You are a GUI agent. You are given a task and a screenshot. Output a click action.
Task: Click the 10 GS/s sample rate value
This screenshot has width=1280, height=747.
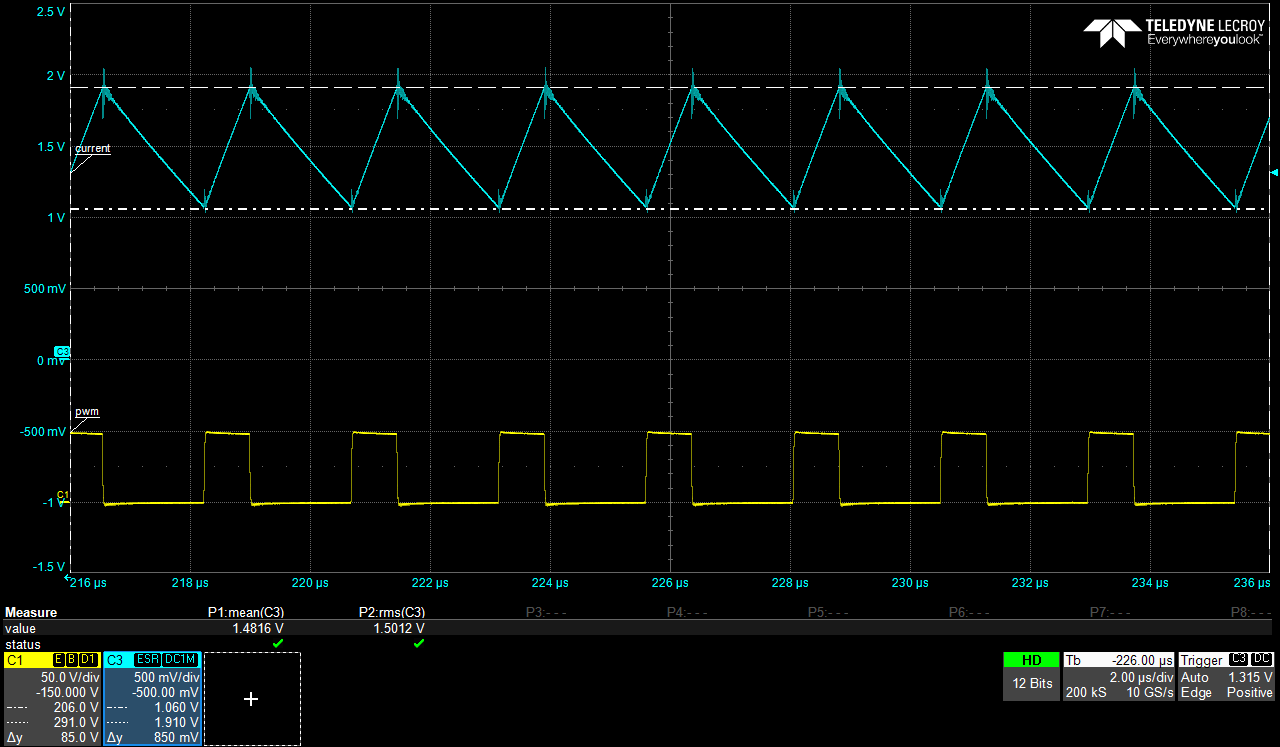(x=1148, y=692)
